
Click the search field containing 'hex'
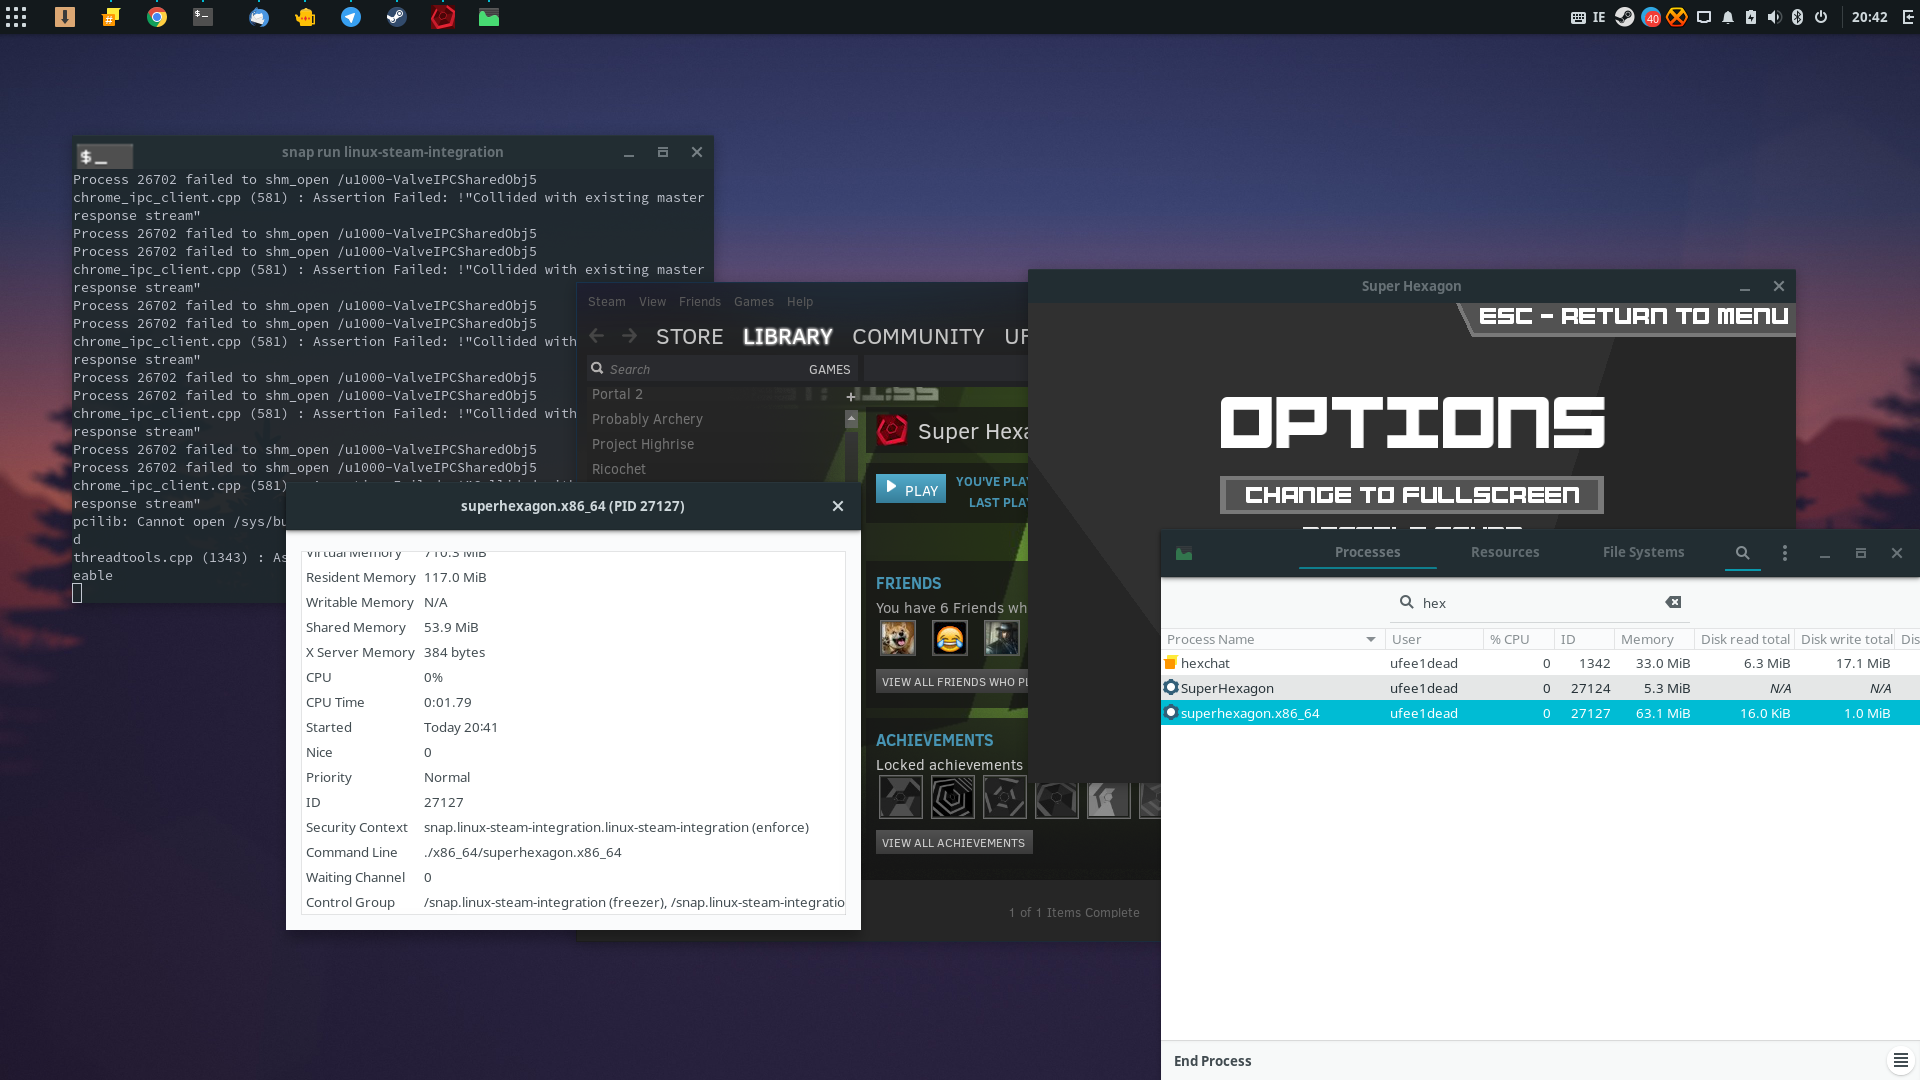tap(1540, 602)
